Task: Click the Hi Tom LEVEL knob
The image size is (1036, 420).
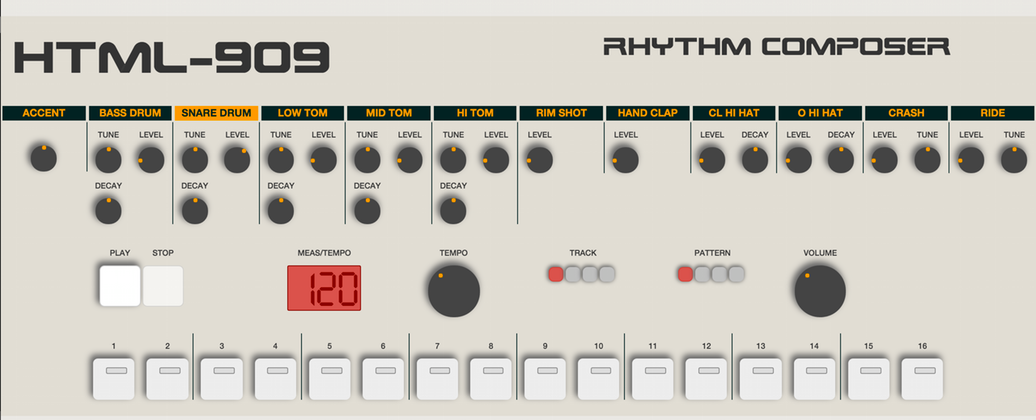Action: [x=496, y=160]
